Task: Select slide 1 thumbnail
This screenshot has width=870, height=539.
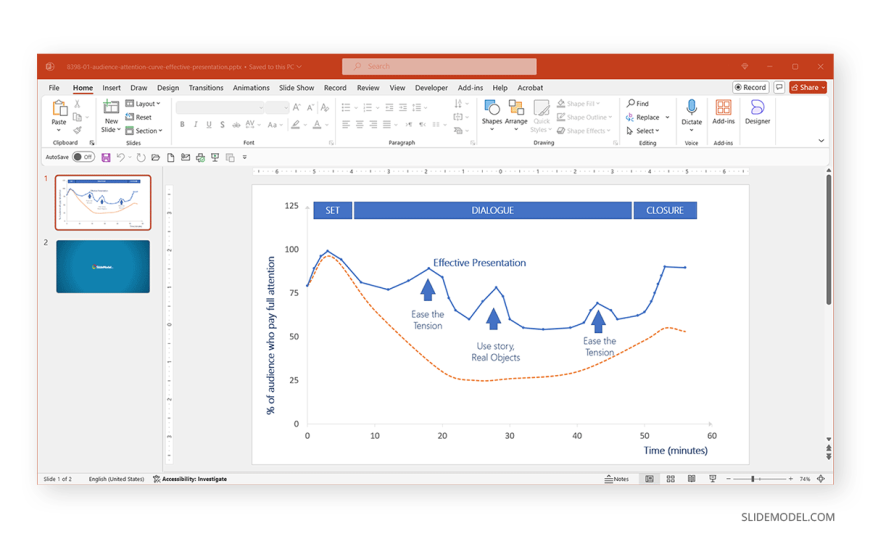Action: pyautogui.click(x=103, y=203)
